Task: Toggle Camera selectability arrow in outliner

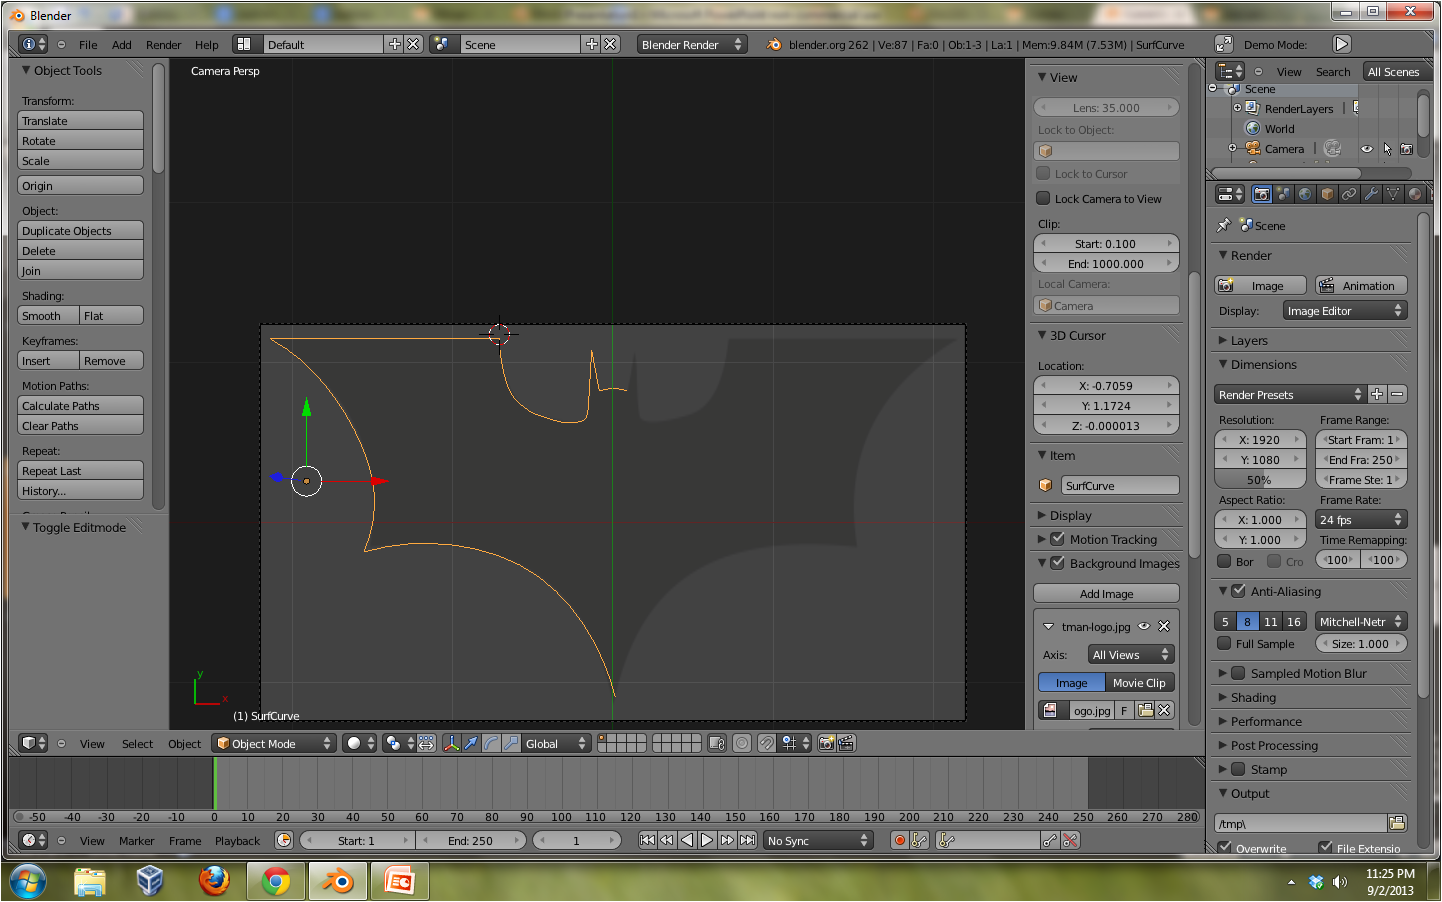Action: tap(1387, 149)
